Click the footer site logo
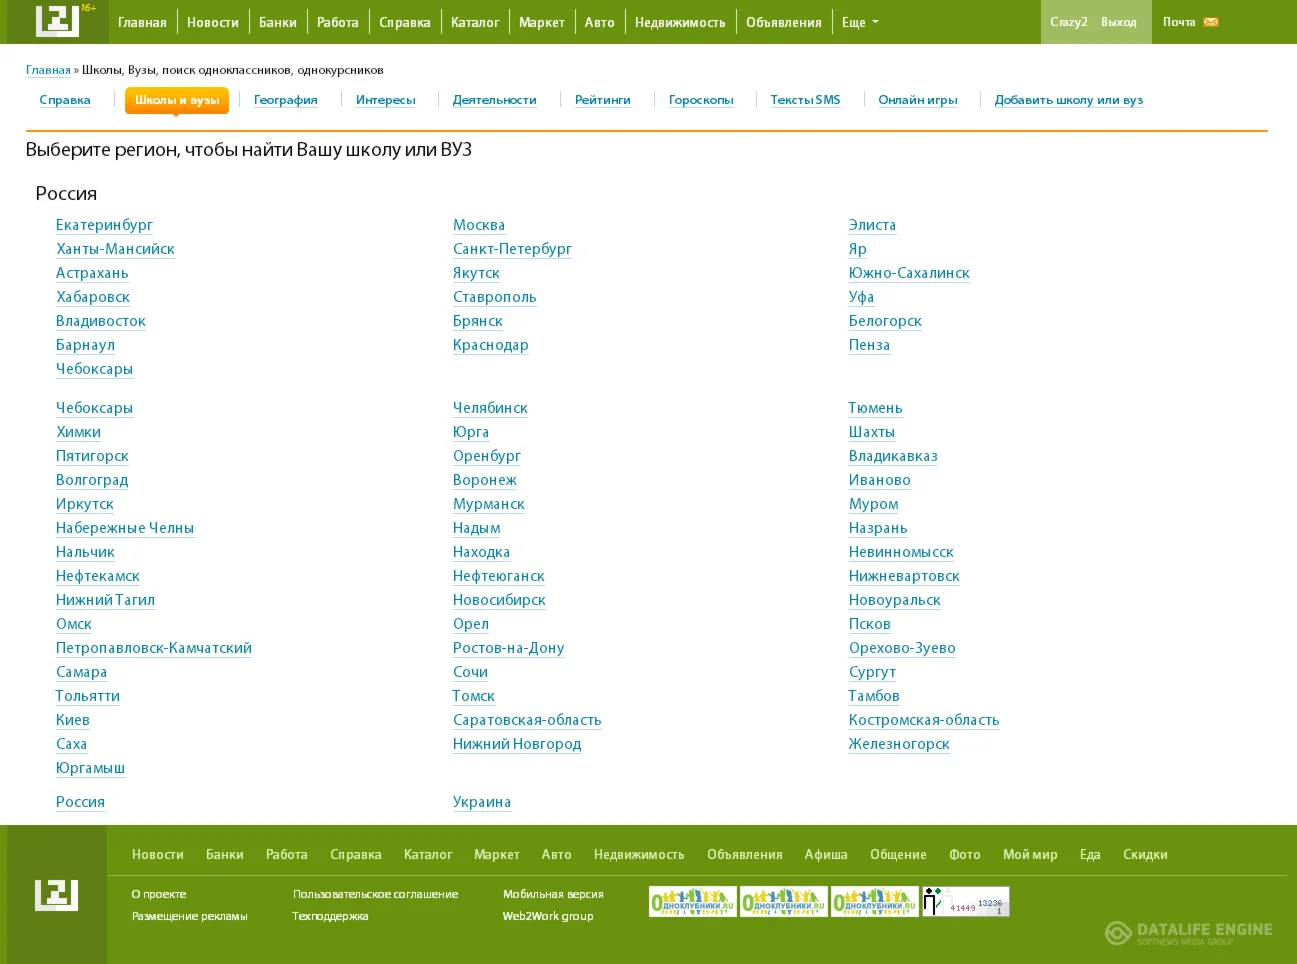 click(x=57, y=894)
